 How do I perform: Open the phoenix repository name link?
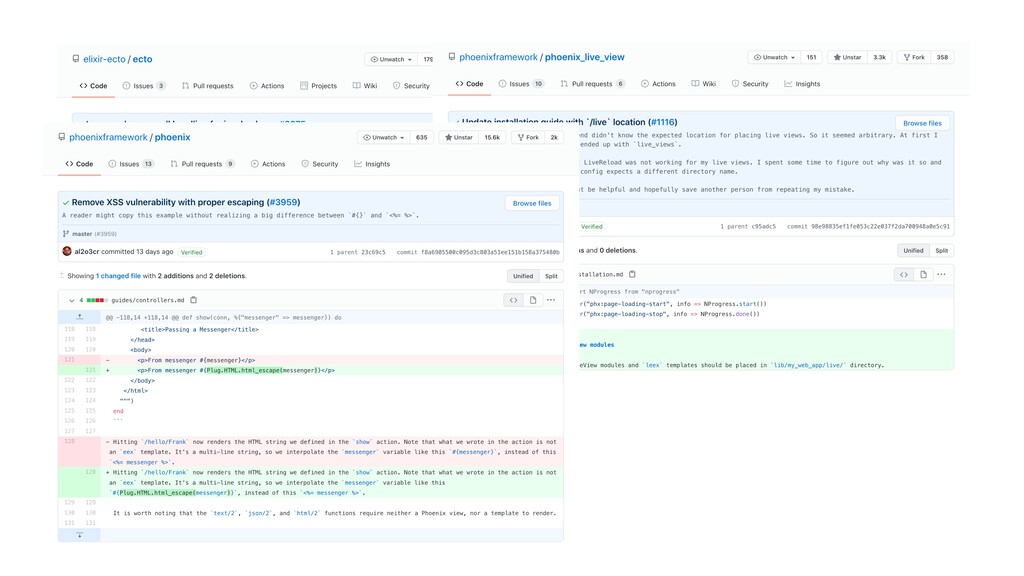coord(172,137)
